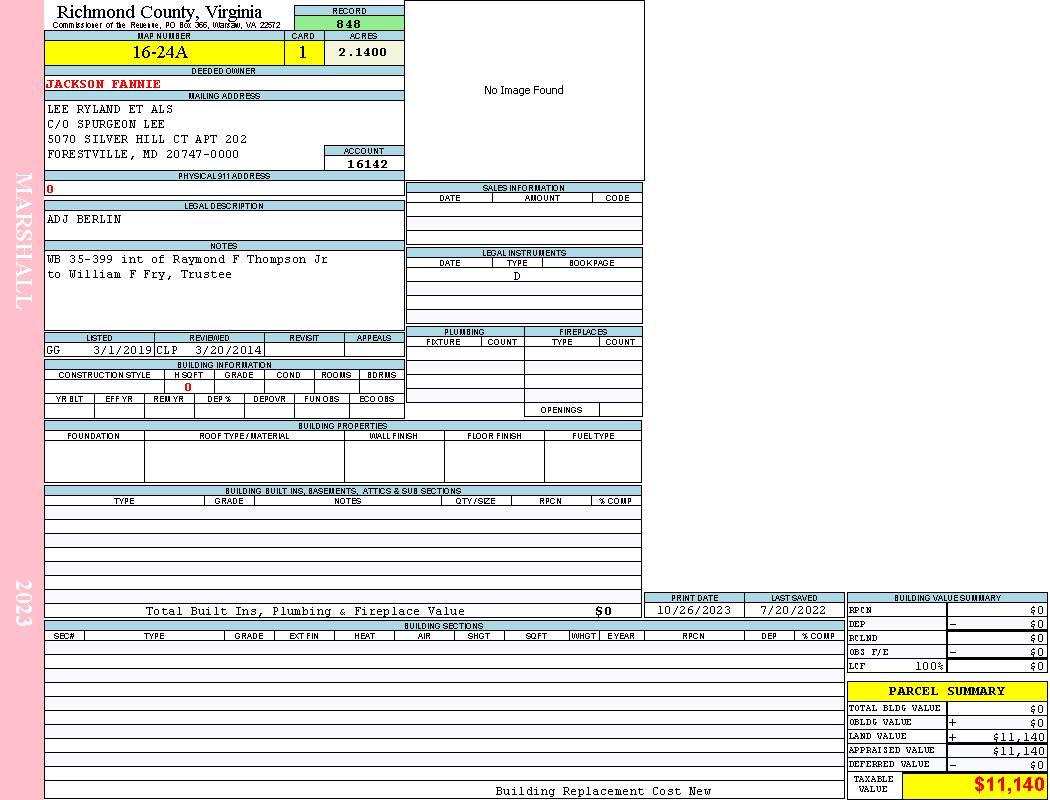Click the LCF 100% value
This screenshot has width=1050, height=800.
(929, 667)
